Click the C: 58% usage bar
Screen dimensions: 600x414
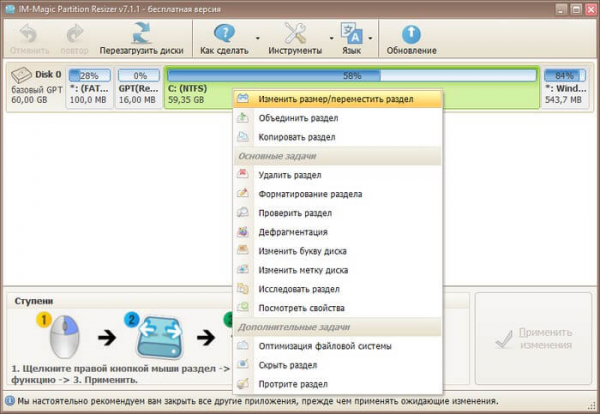coord(352,75)
